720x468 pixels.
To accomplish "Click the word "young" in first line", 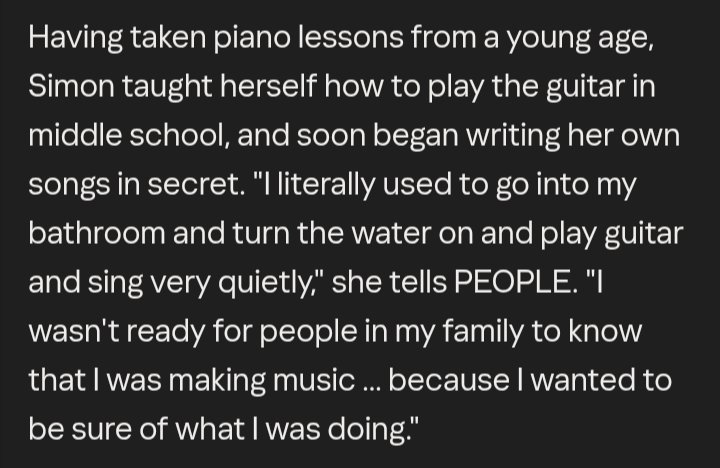I will (548, 40).
